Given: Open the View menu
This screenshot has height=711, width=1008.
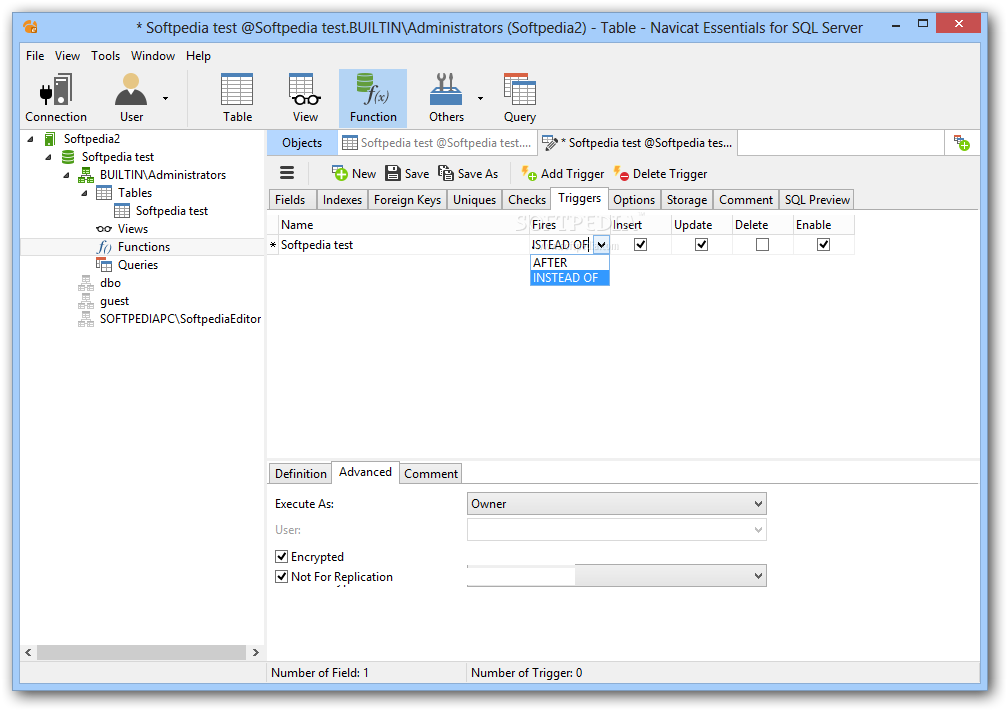Looking at the screenshot, I should coord(68,56).
